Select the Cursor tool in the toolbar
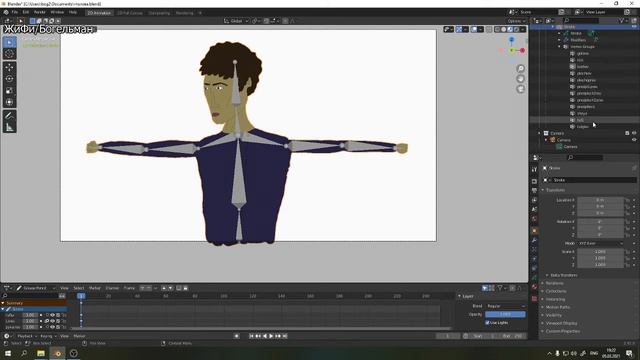Viewport: 640px width, 360px height. click(9, 53)
